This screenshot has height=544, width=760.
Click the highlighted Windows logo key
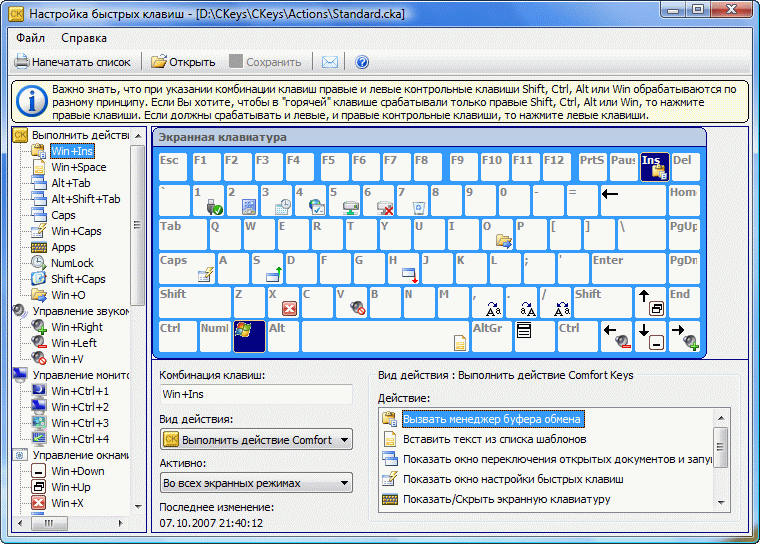point(250,336)
